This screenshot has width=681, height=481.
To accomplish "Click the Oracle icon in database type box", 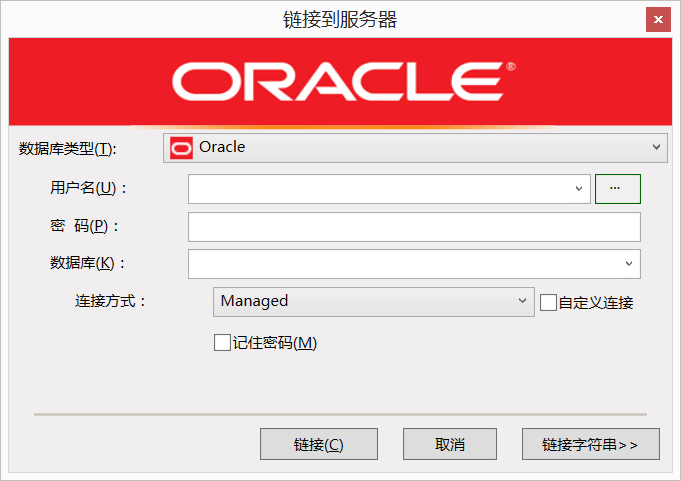I will (181, 148).
